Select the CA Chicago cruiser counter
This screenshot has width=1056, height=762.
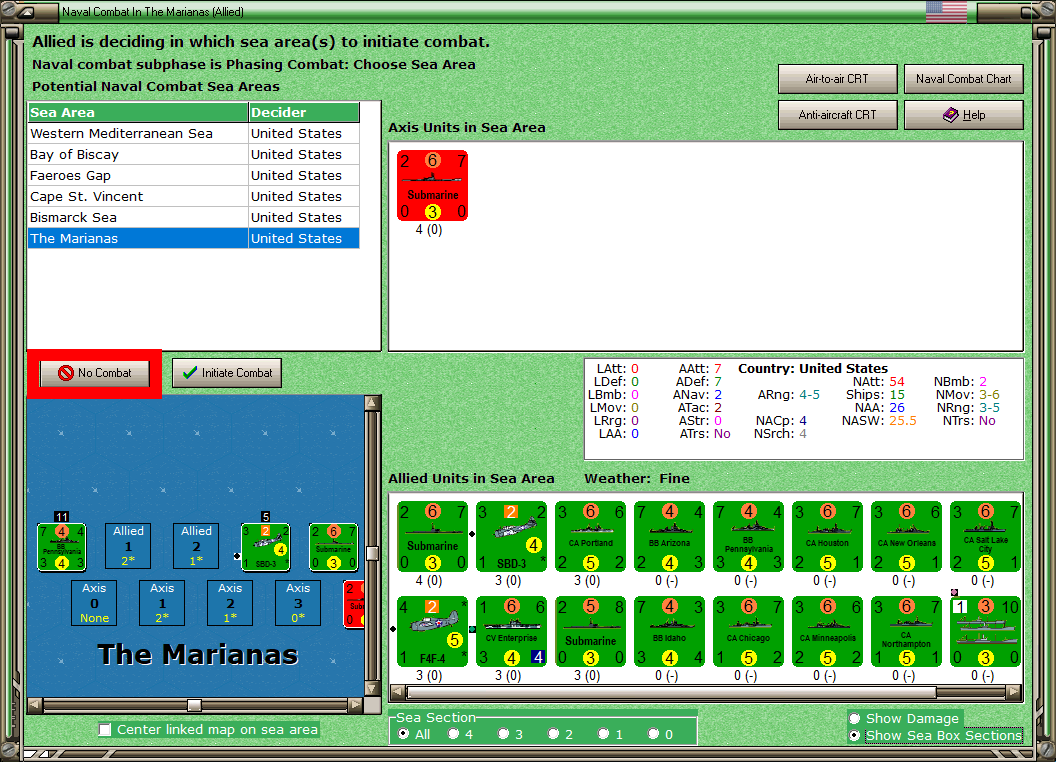pos(748,632)
